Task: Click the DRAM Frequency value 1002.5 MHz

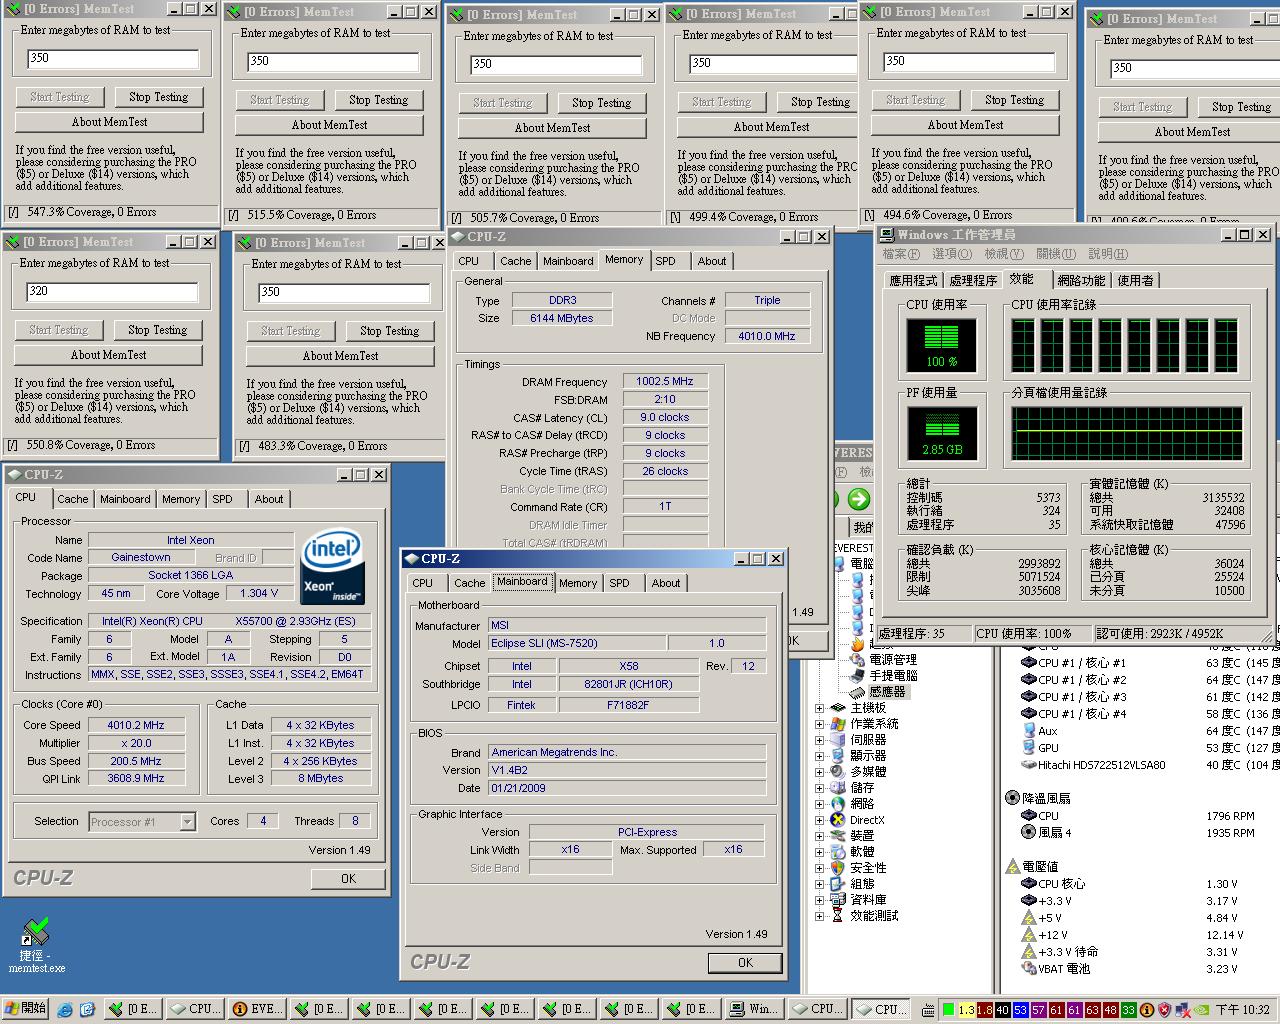Action: click(x=665, y=382)
